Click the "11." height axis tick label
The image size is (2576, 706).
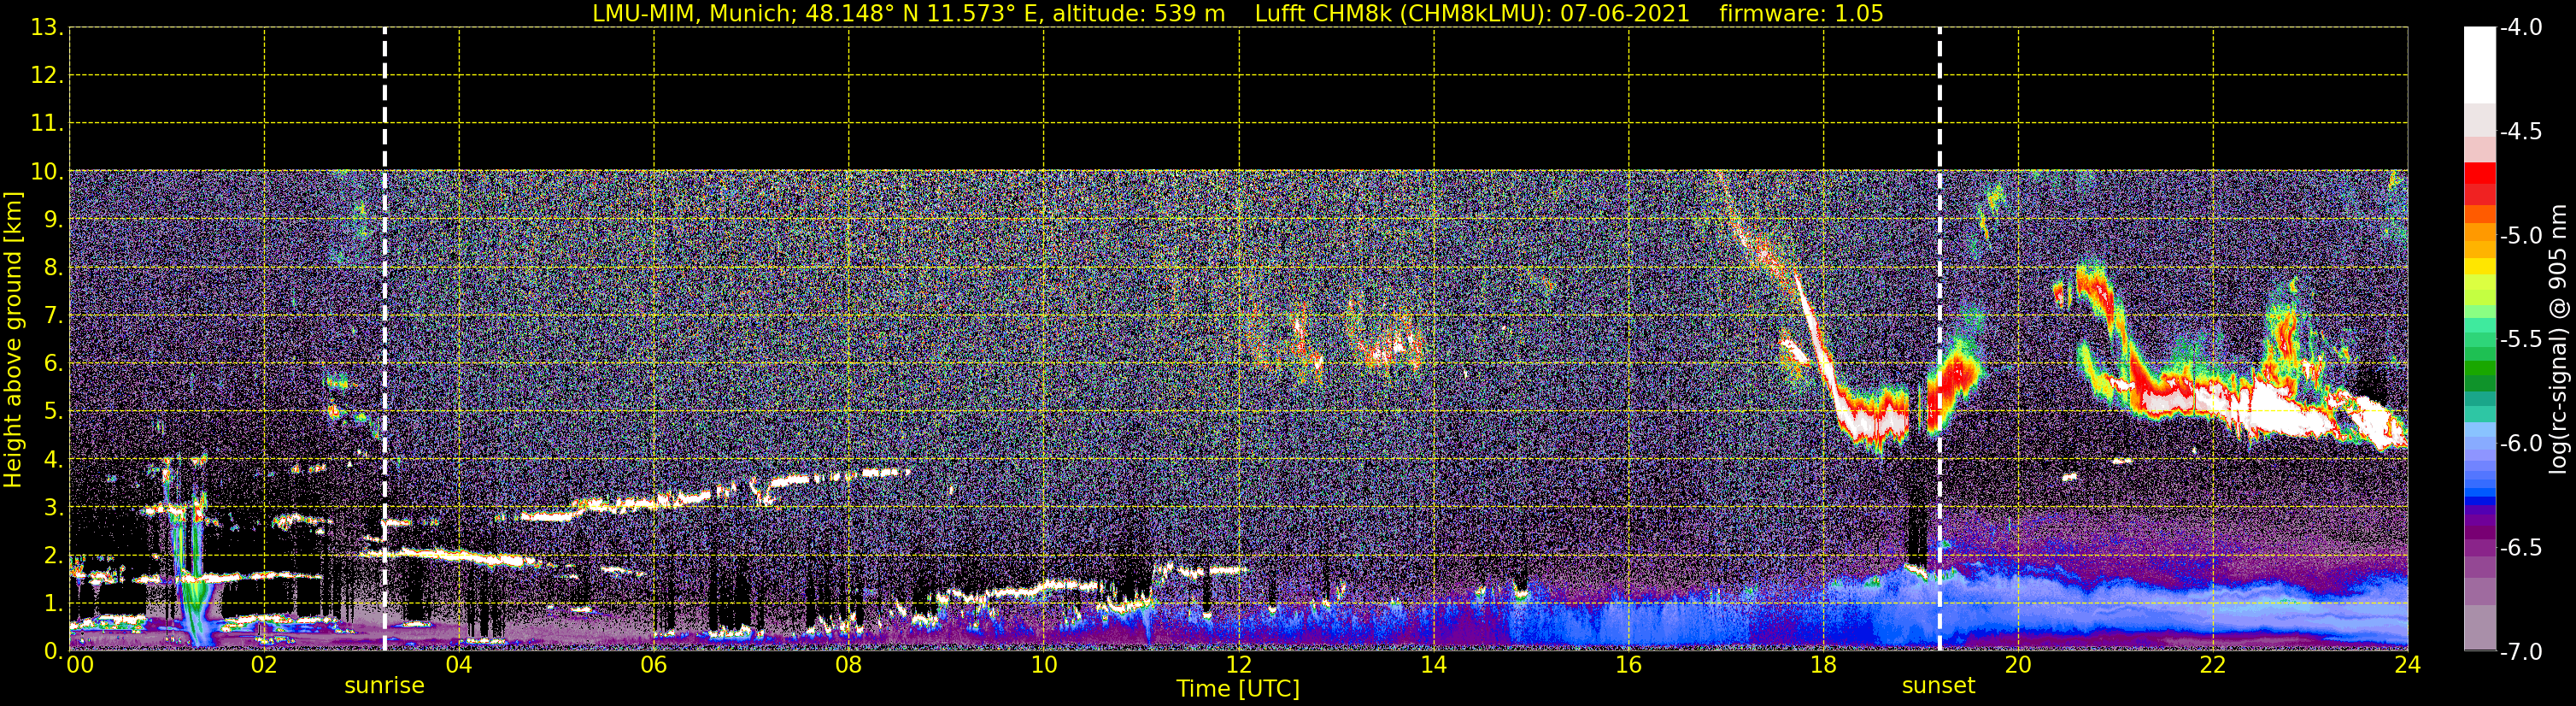click(x=48, y=124)
